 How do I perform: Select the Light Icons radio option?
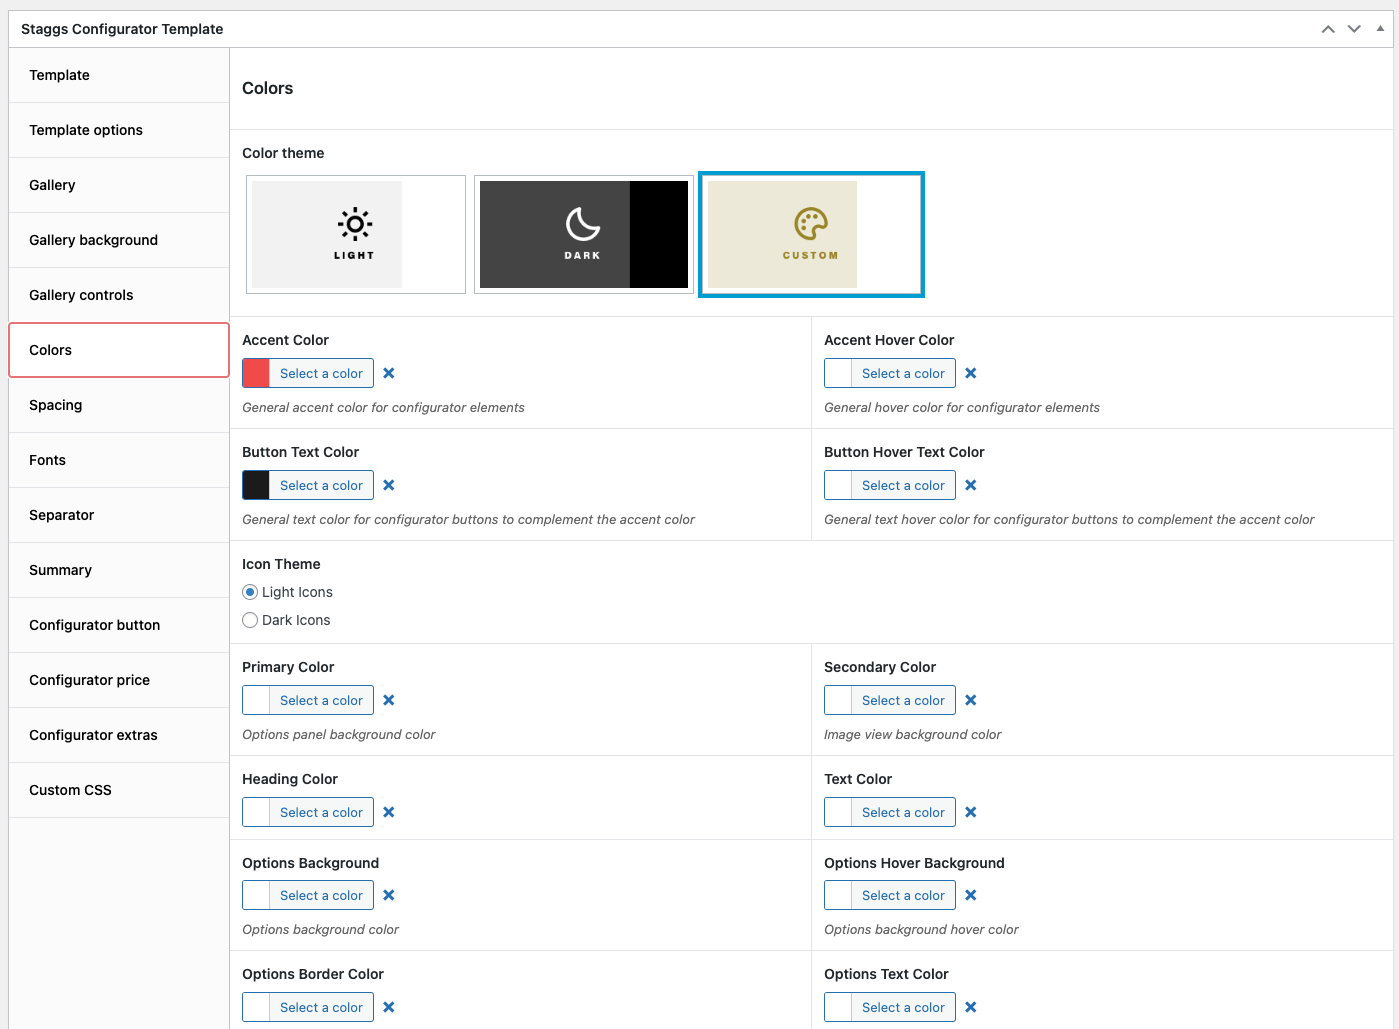251,592
